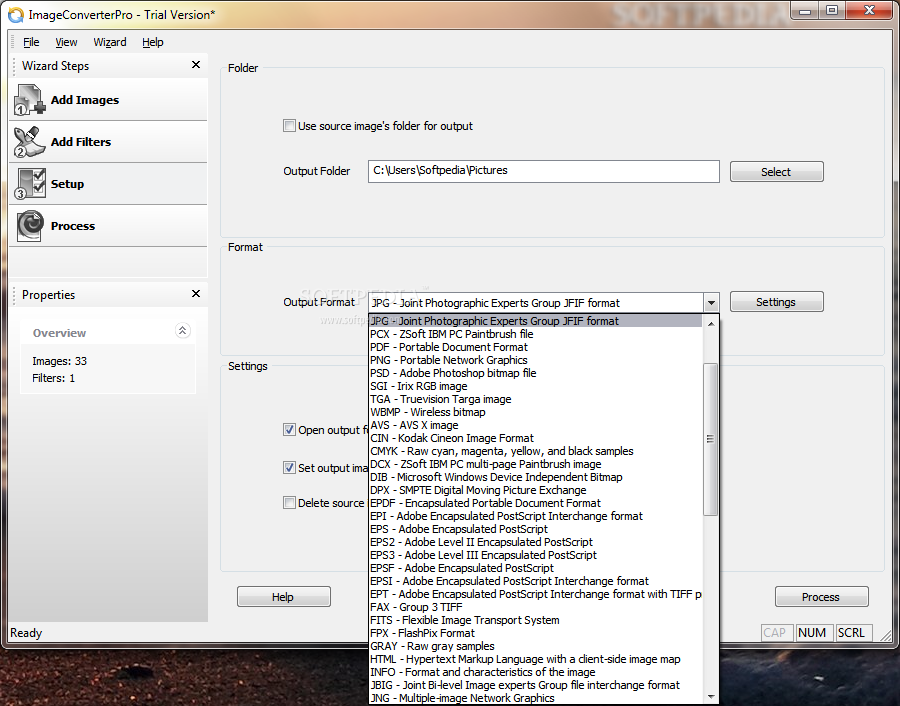The image size is (900, 706).
Task: Open the Wizard menu
Action: (110, 42)
